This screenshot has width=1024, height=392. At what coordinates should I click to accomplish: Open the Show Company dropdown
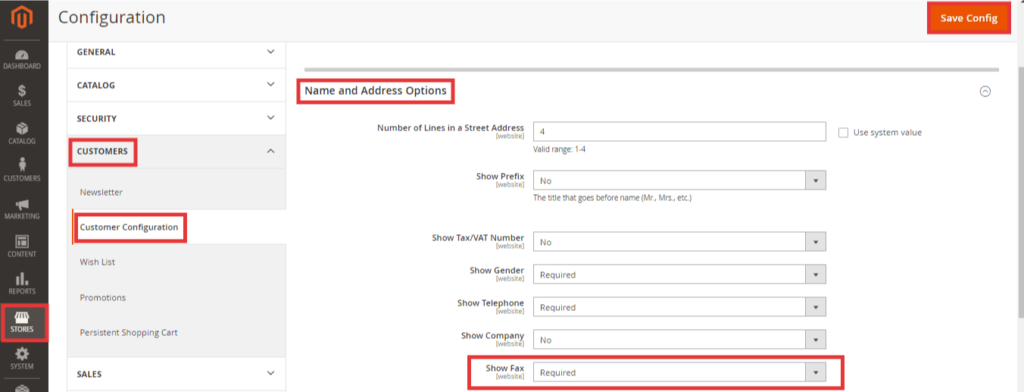679,340
